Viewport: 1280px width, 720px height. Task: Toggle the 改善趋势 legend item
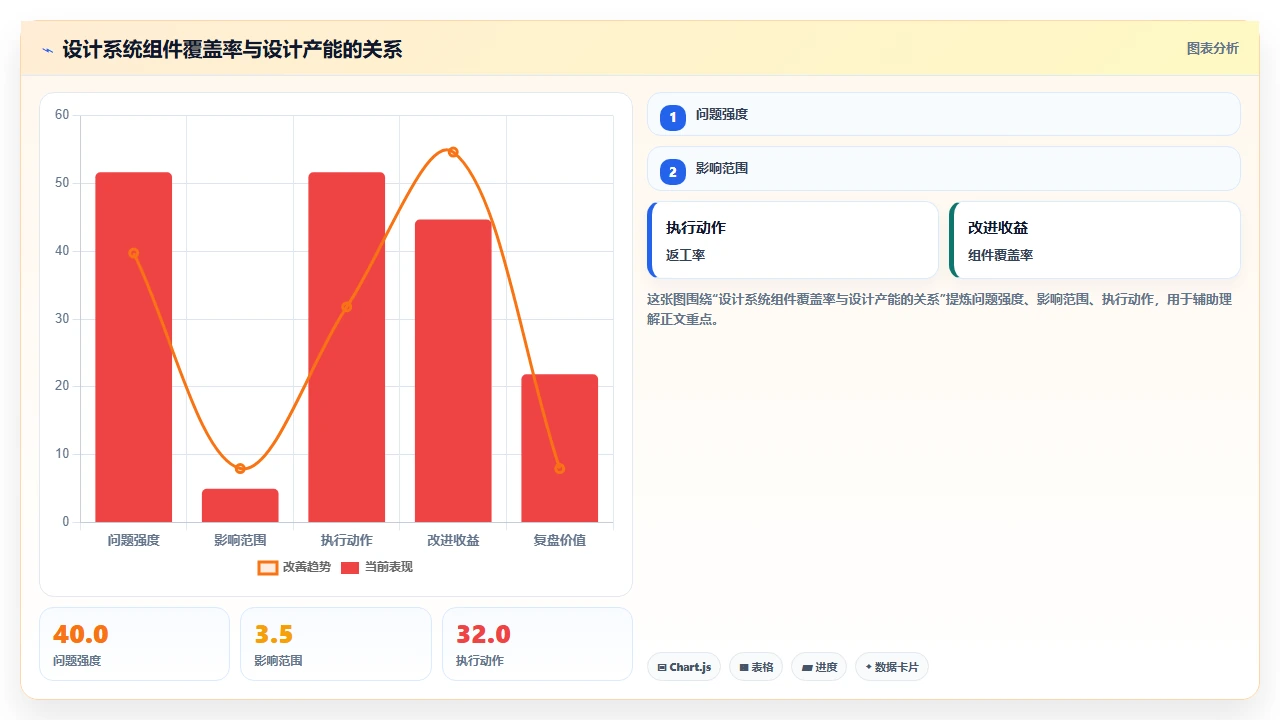(x=294, y=567)
